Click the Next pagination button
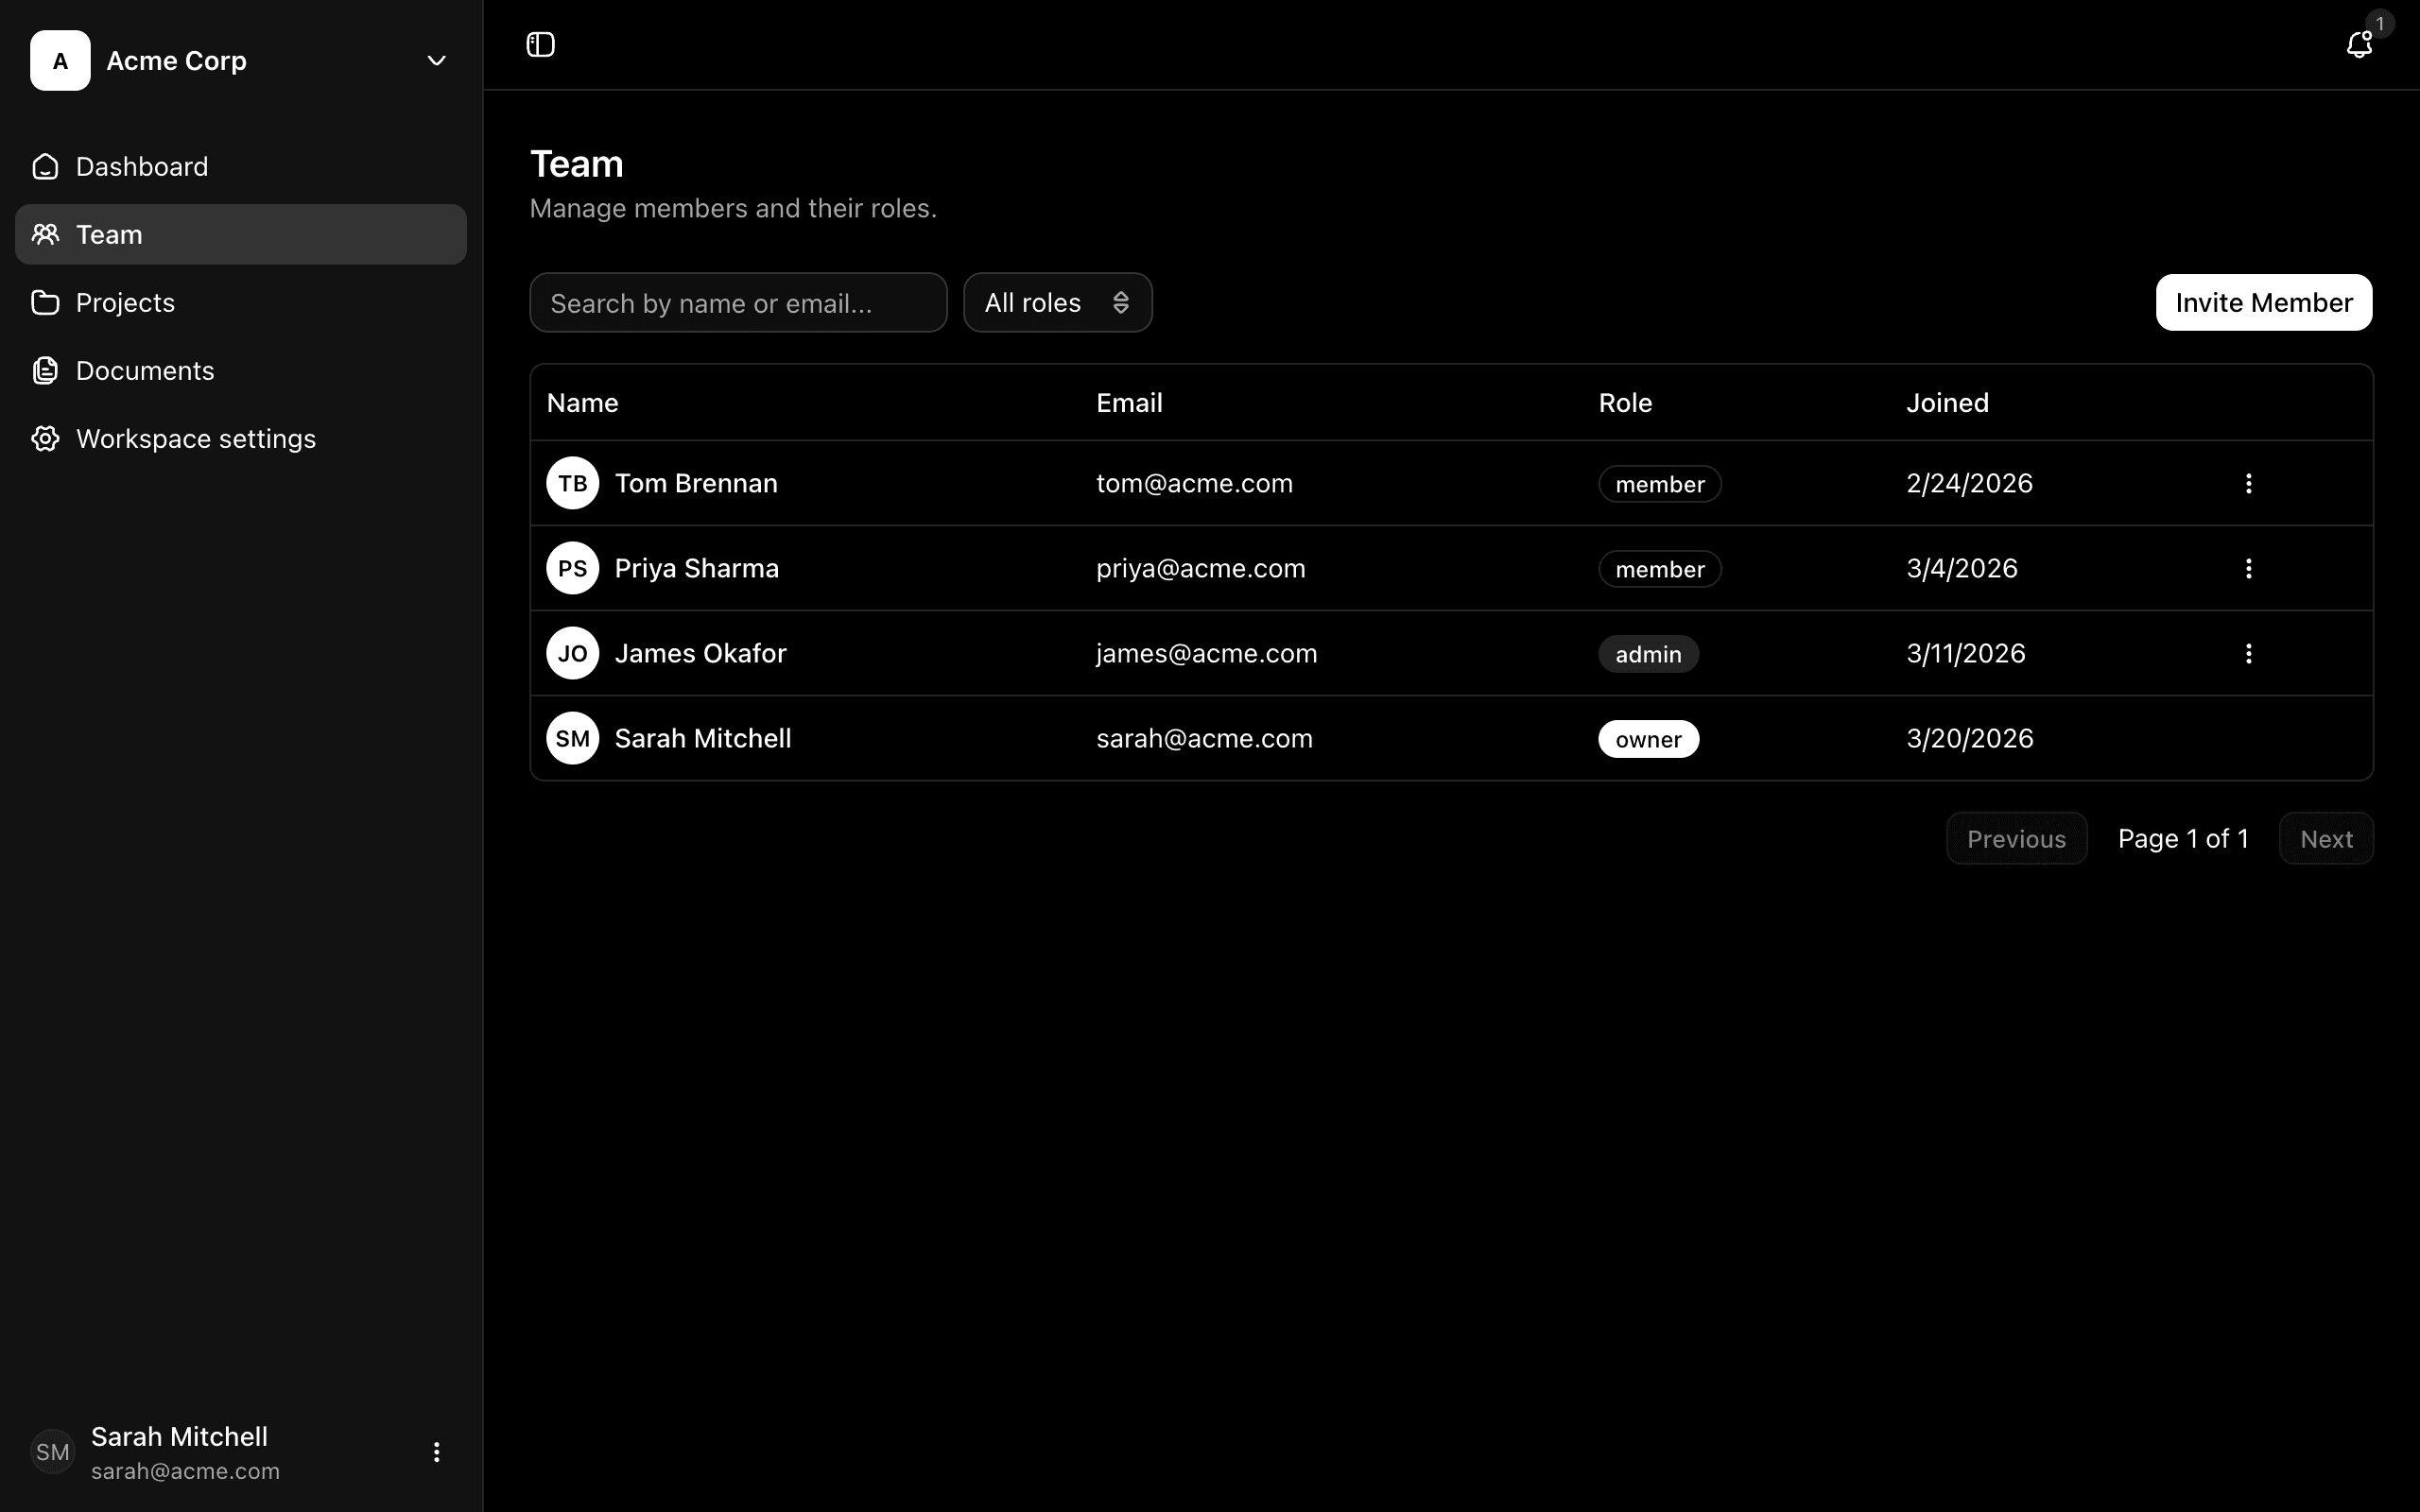Viewport: 2420px width, 1512px height. pyautogui.click(x=2325, y=839)
